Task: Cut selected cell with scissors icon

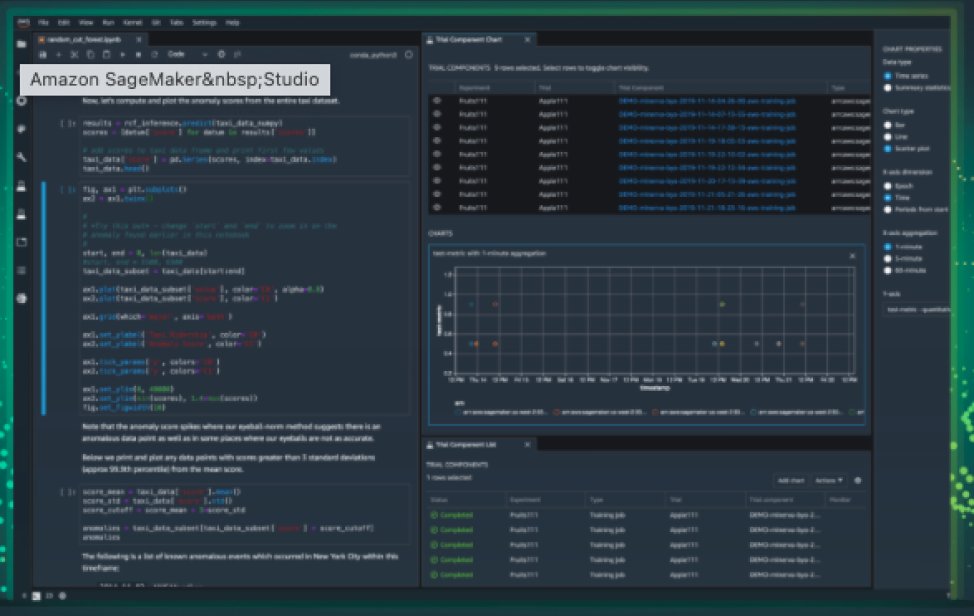Action: tap(75, 55)
